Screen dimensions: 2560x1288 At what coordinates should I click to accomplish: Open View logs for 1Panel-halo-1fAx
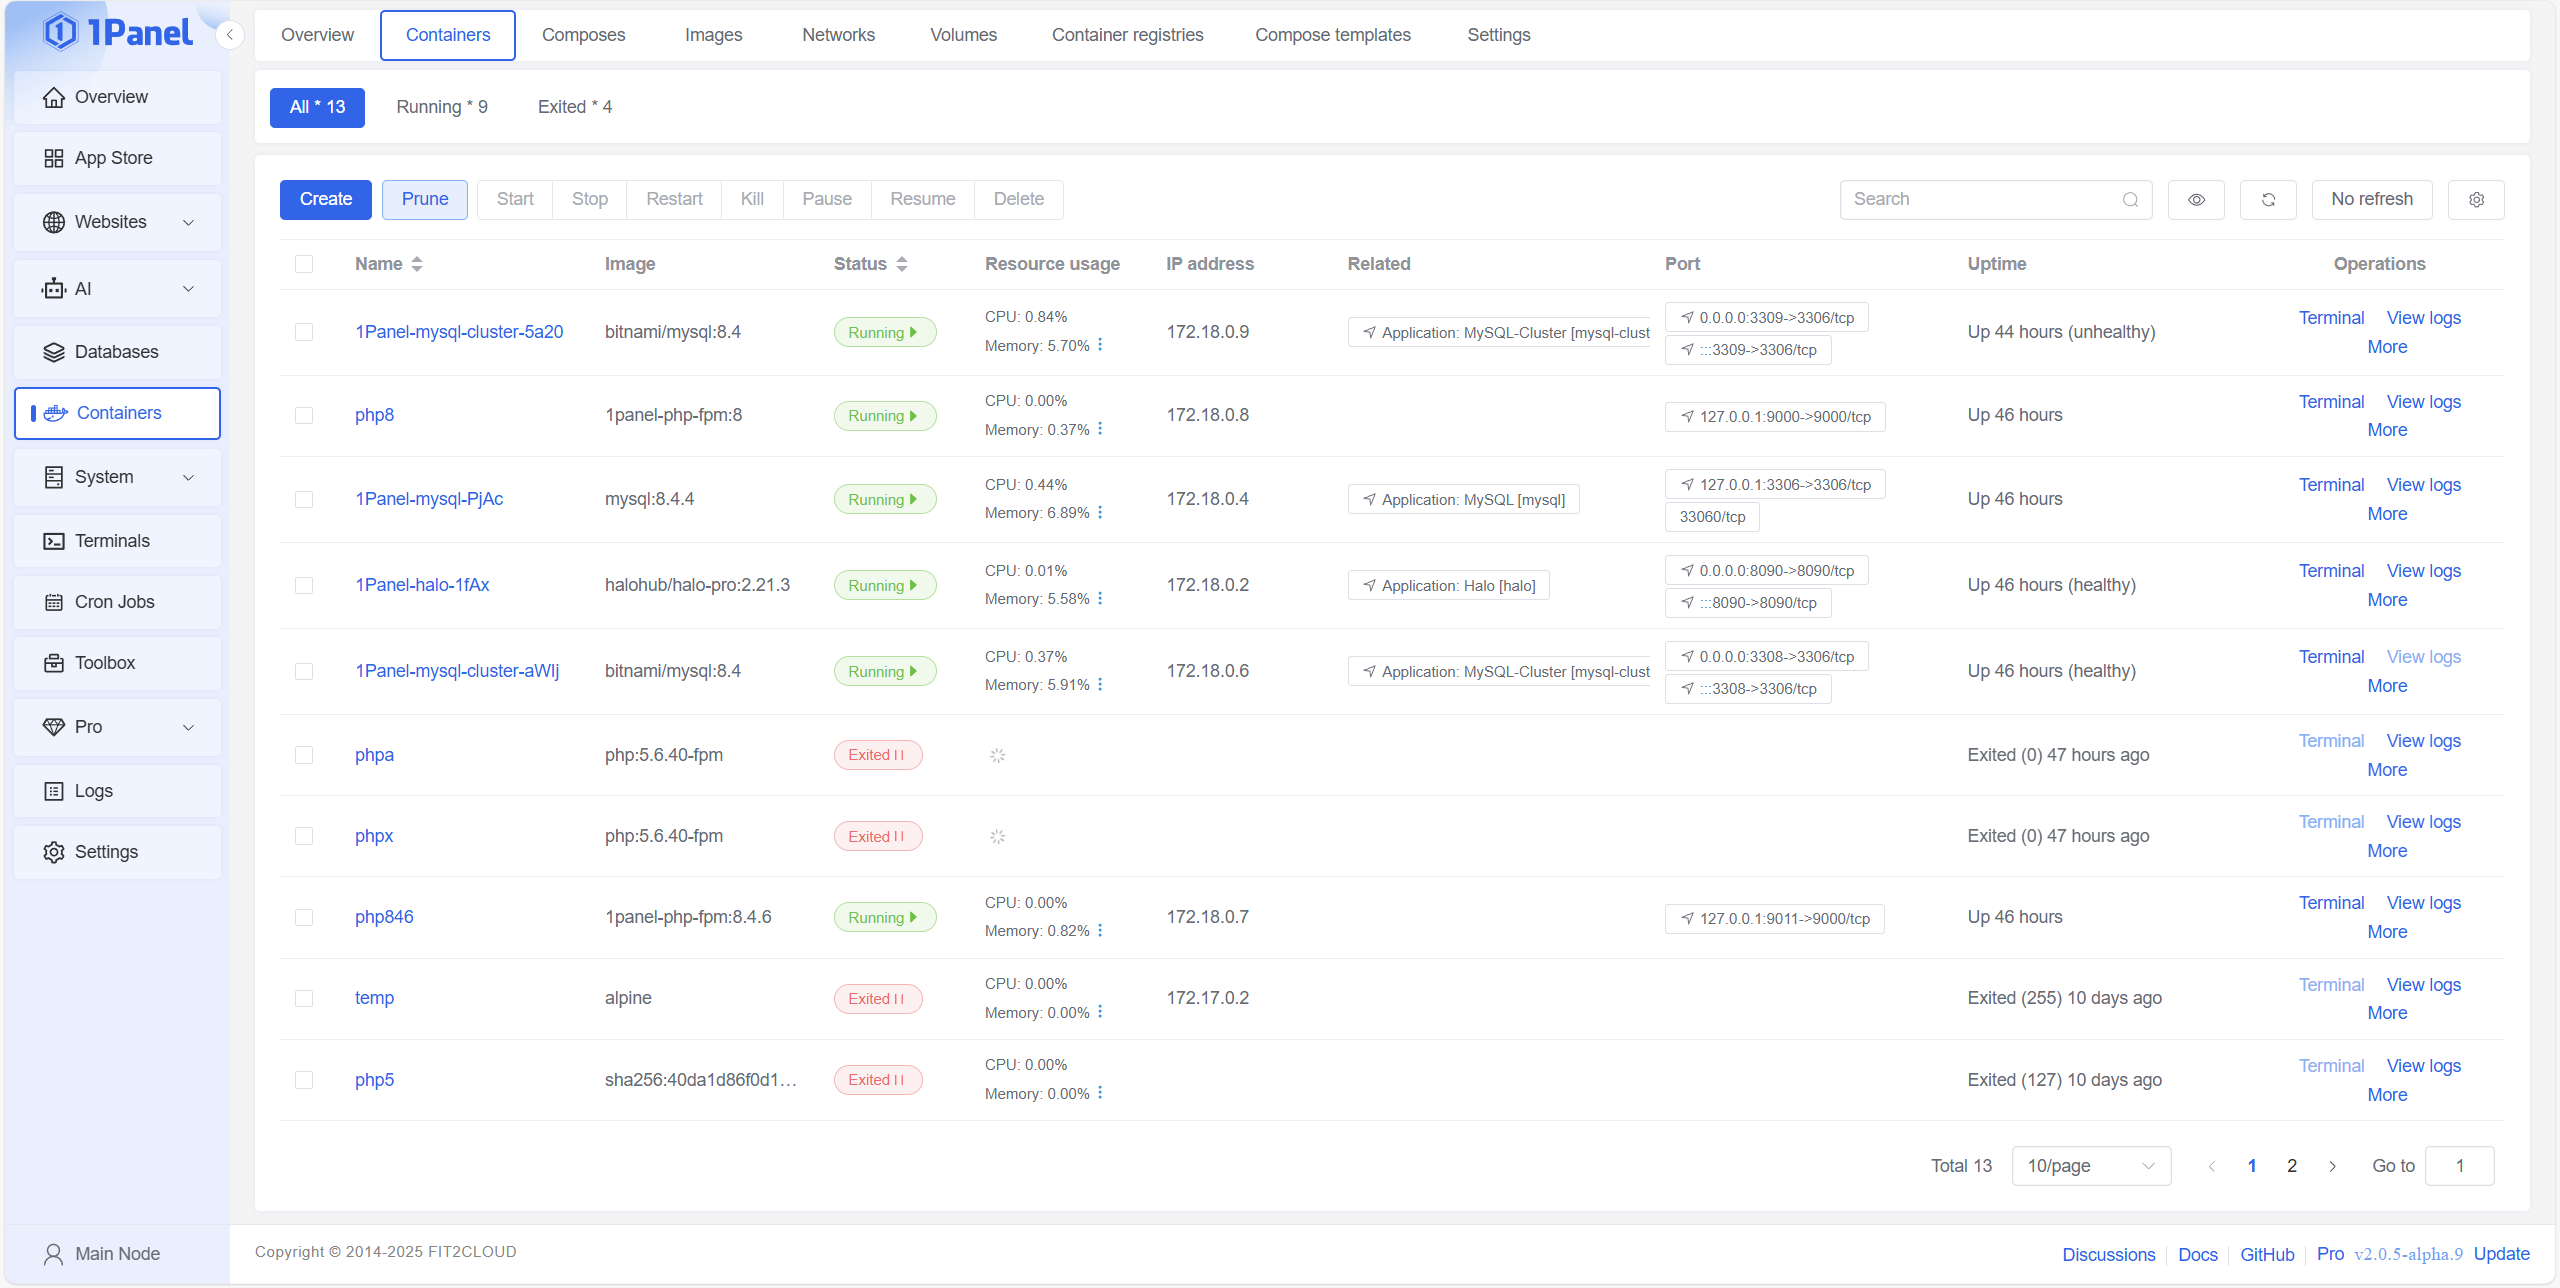(2423, 571)
